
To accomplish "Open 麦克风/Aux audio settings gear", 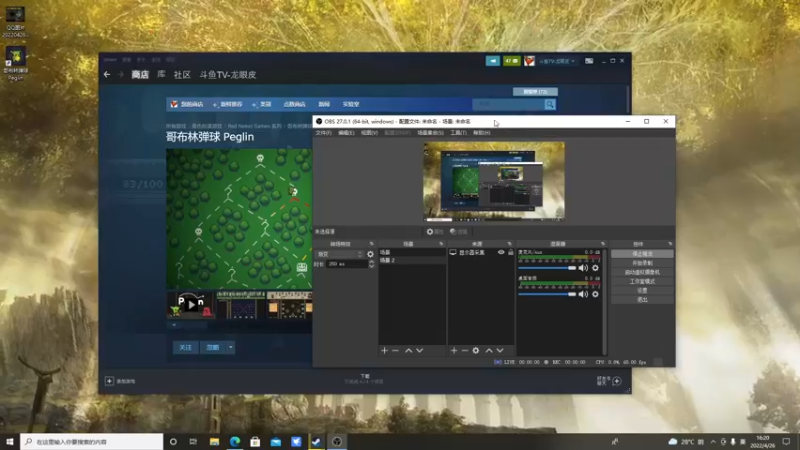I will [595, 268].
